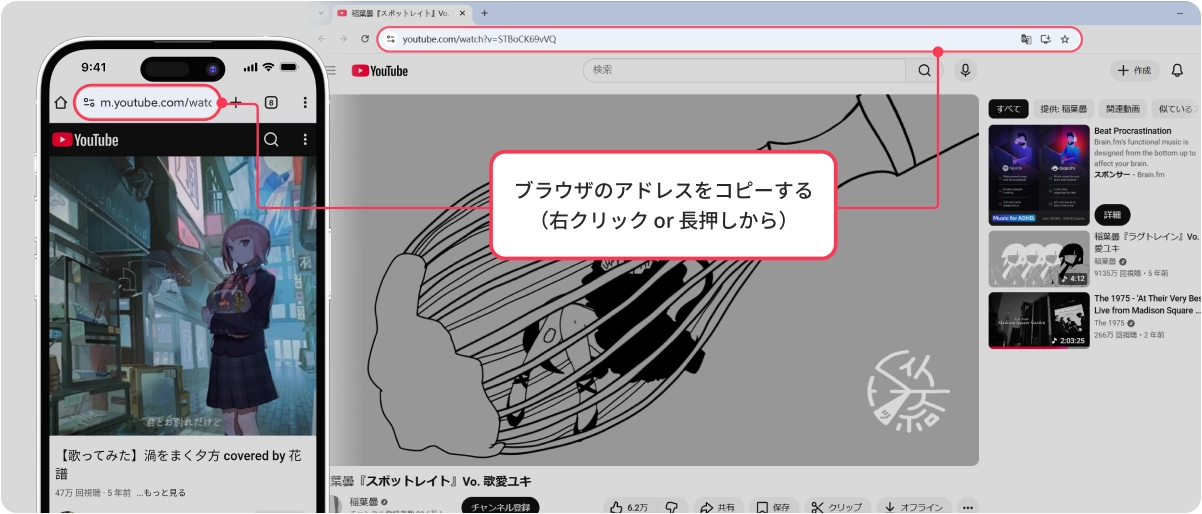Open the YouTube hamburger guide menu
This screenshot has height=514, width=1202.
tap(331, 70)
